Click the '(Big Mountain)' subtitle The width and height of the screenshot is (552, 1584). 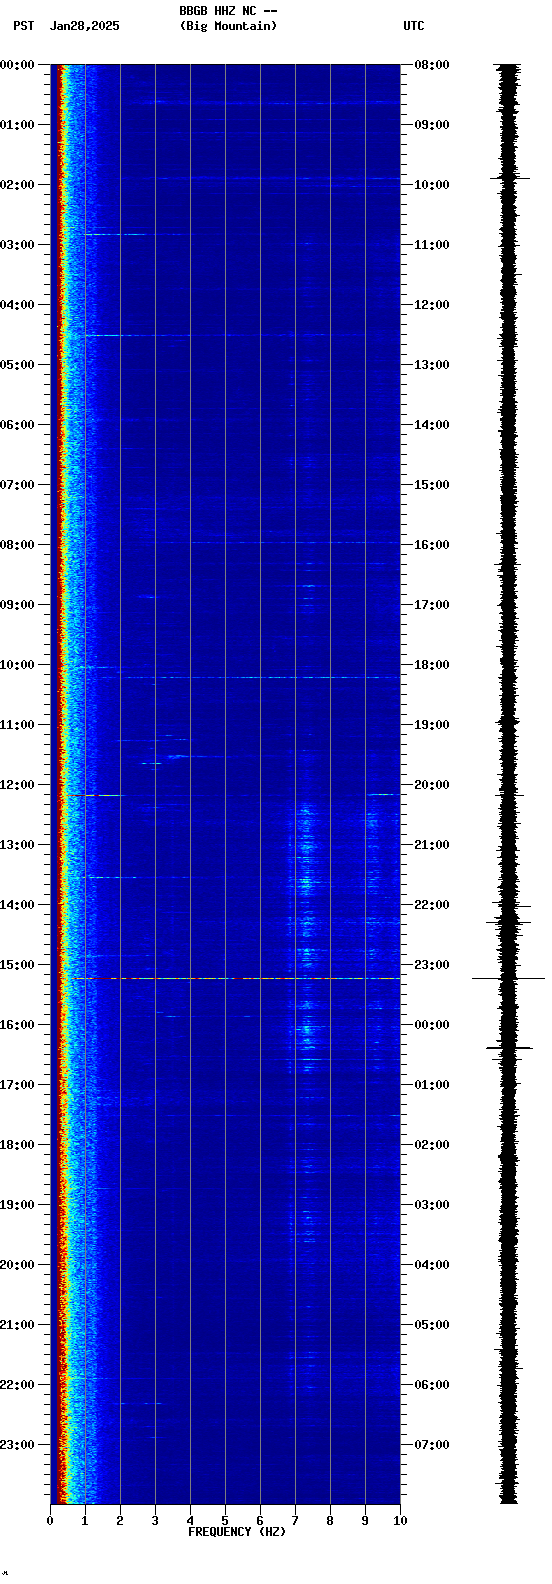(x=228, y=26)
